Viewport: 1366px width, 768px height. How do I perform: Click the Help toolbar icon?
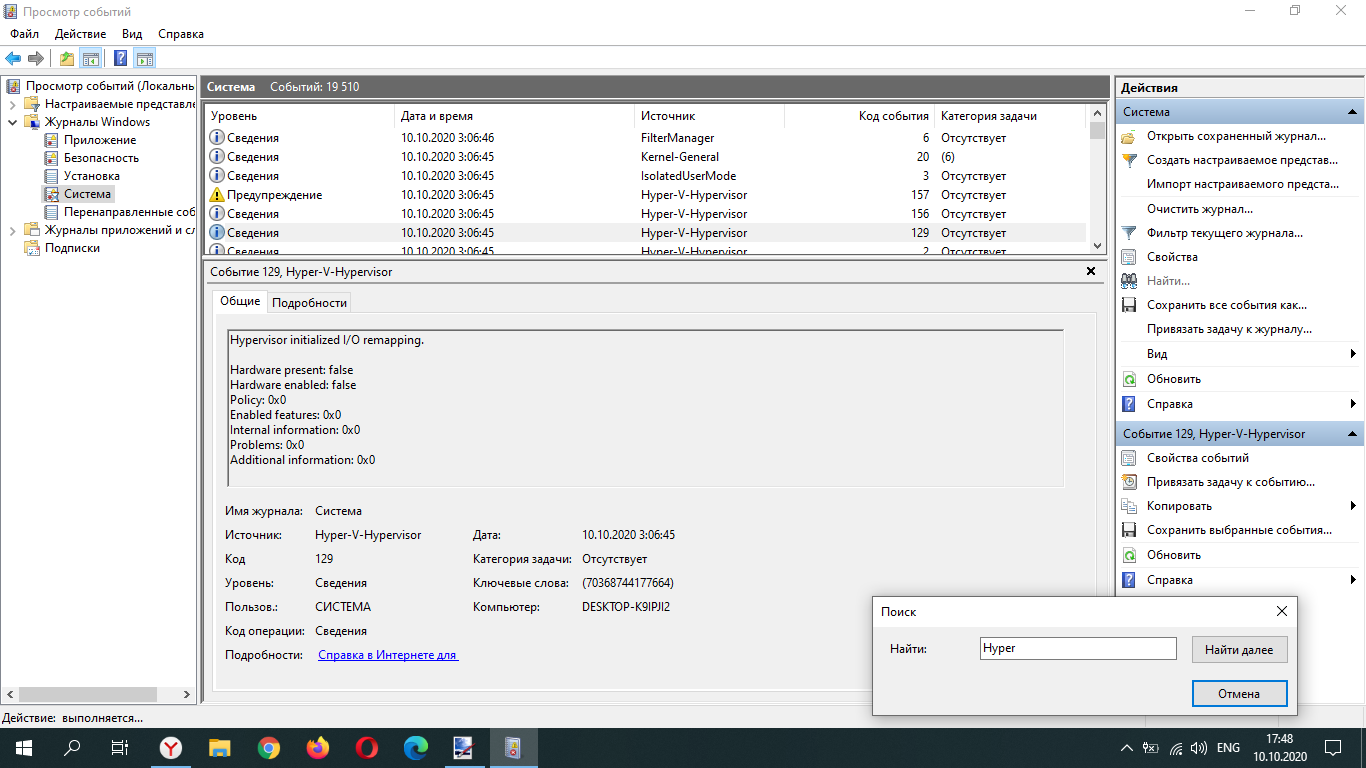[121, 58]
